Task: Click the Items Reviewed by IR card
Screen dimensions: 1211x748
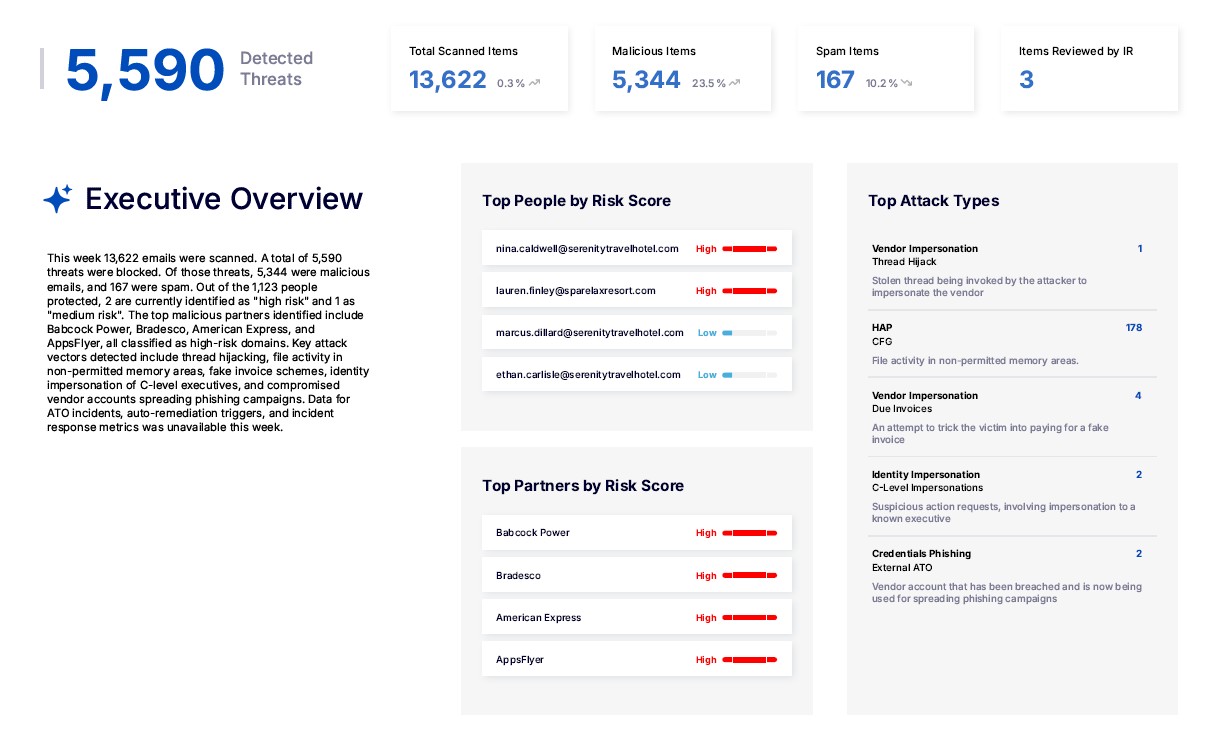Action: [1088, 68]
